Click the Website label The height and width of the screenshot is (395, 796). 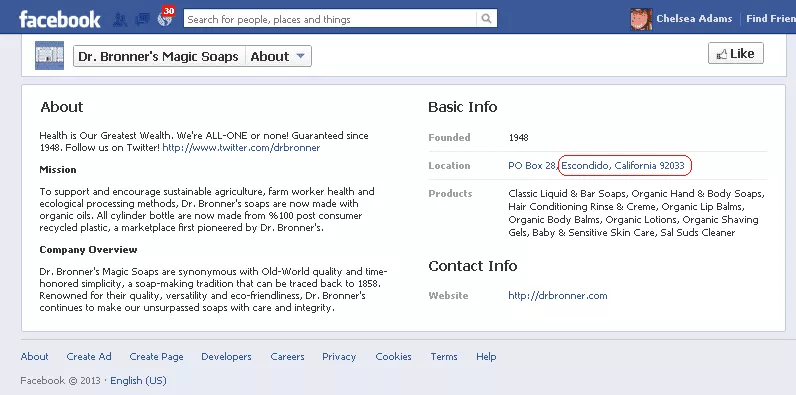pyautogui.click(x=448, y=295)
